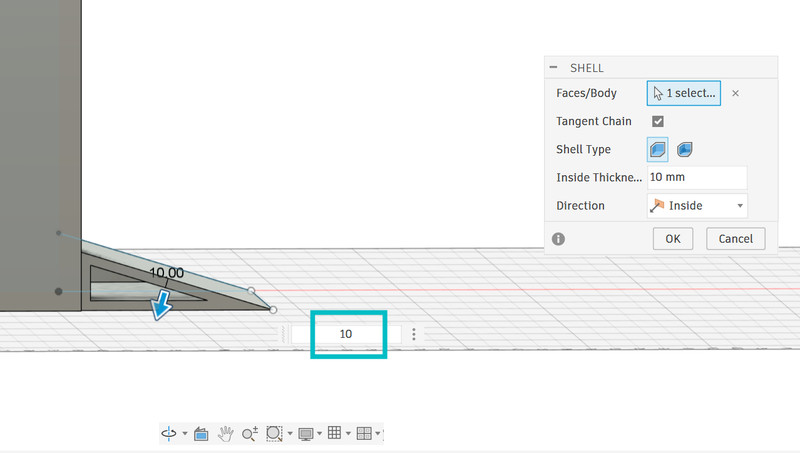800x453 pixels.
Task: Click the drag grip left of value input
Action: 283,334
